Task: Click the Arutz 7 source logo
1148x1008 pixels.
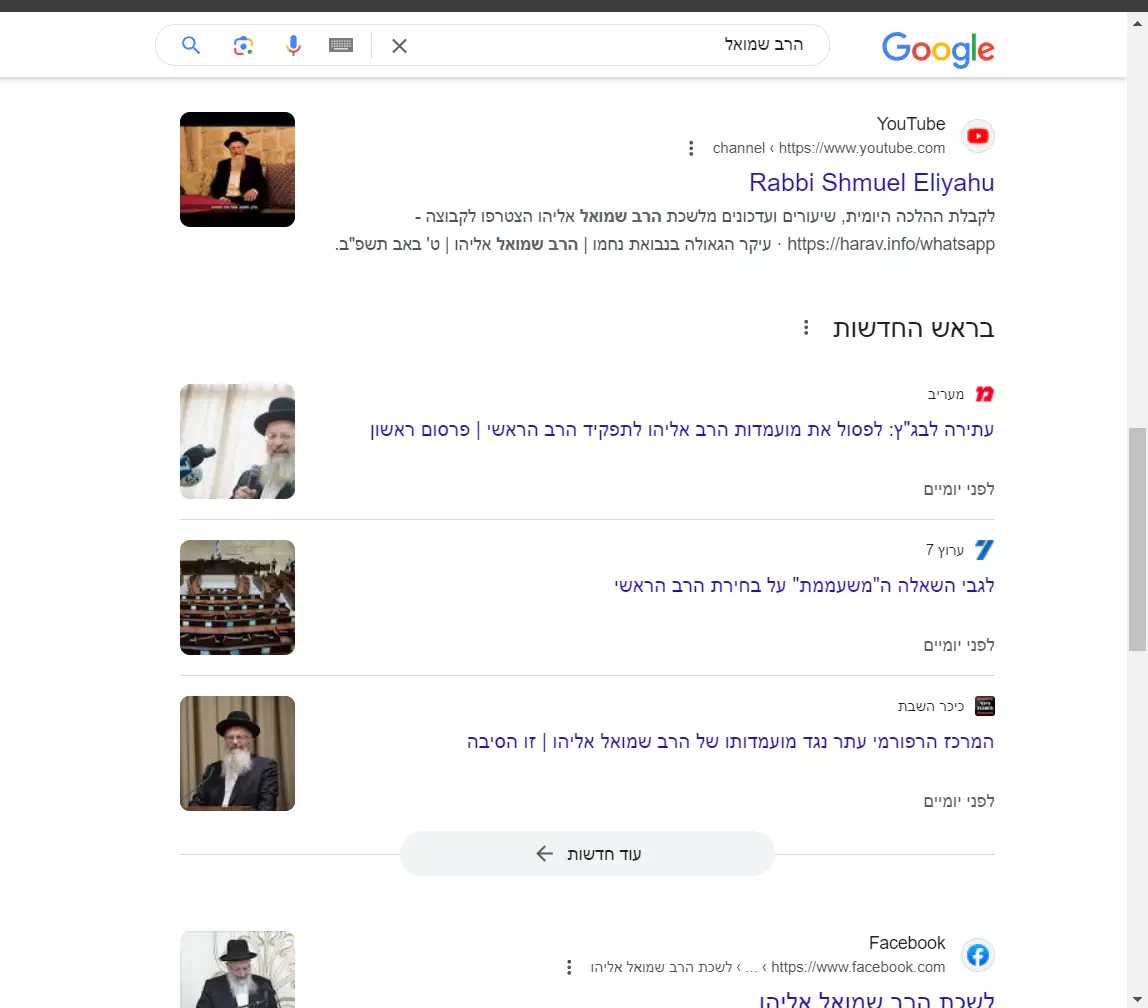Action: (984, 550)
